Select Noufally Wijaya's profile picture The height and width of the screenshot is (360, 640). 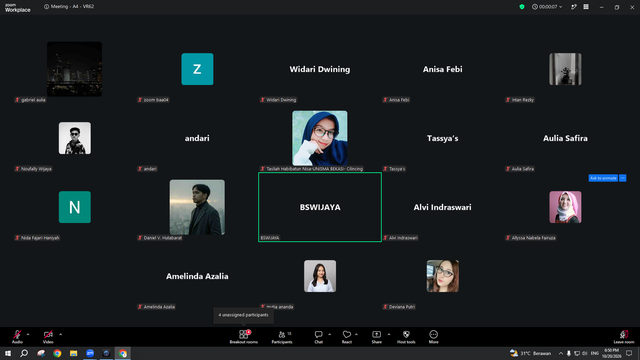(x=75, y=138)
